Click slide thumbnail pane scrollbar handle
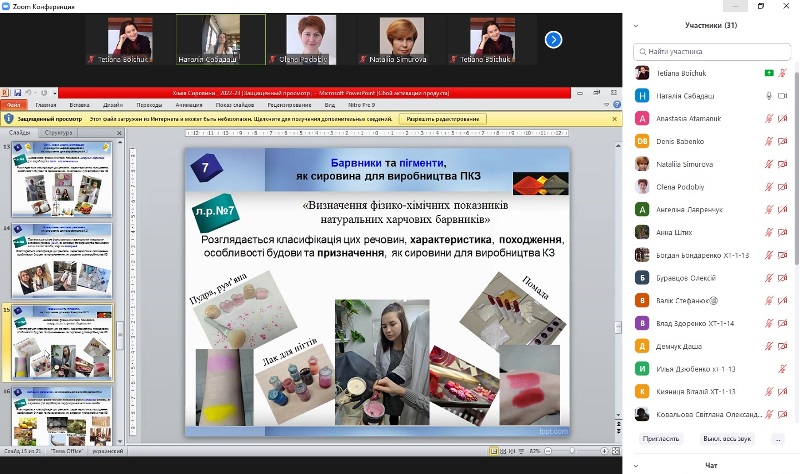 [120, 336]
